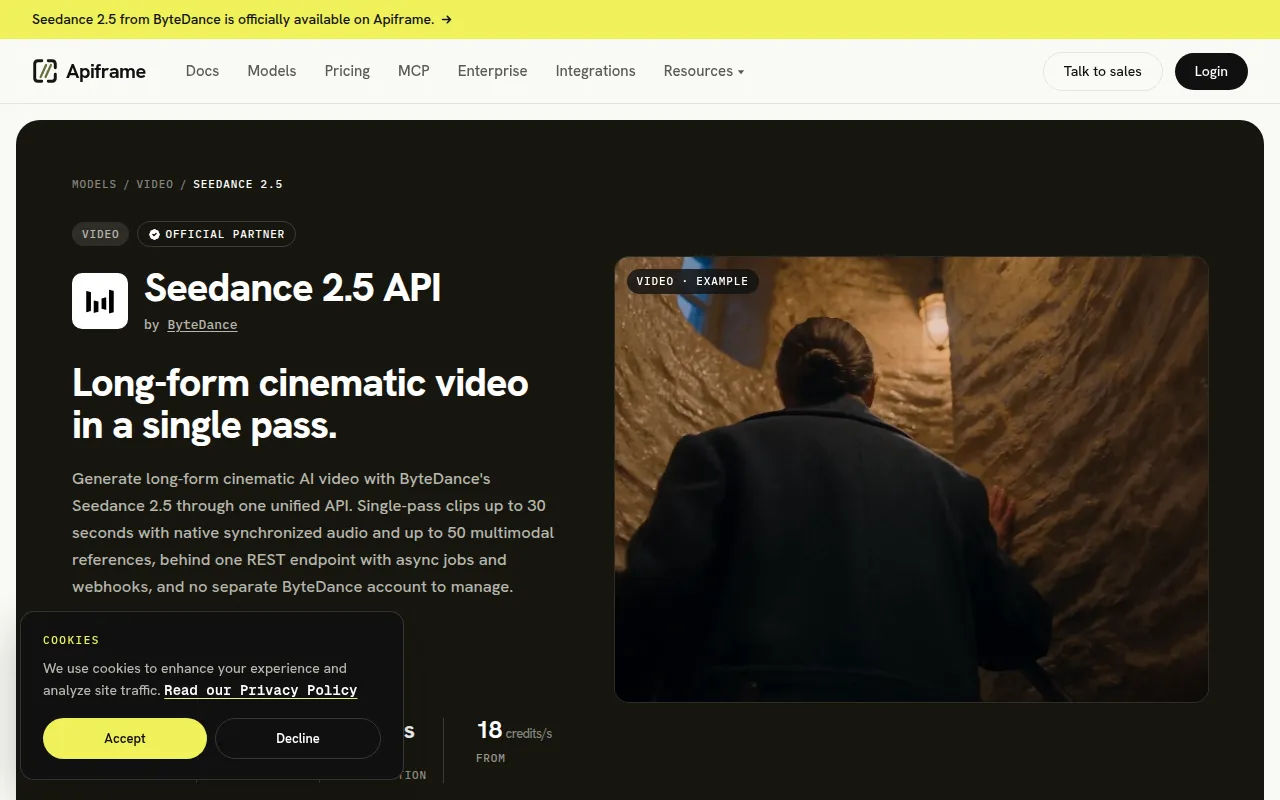
Task: Click the Login button
Action: 1211,71
